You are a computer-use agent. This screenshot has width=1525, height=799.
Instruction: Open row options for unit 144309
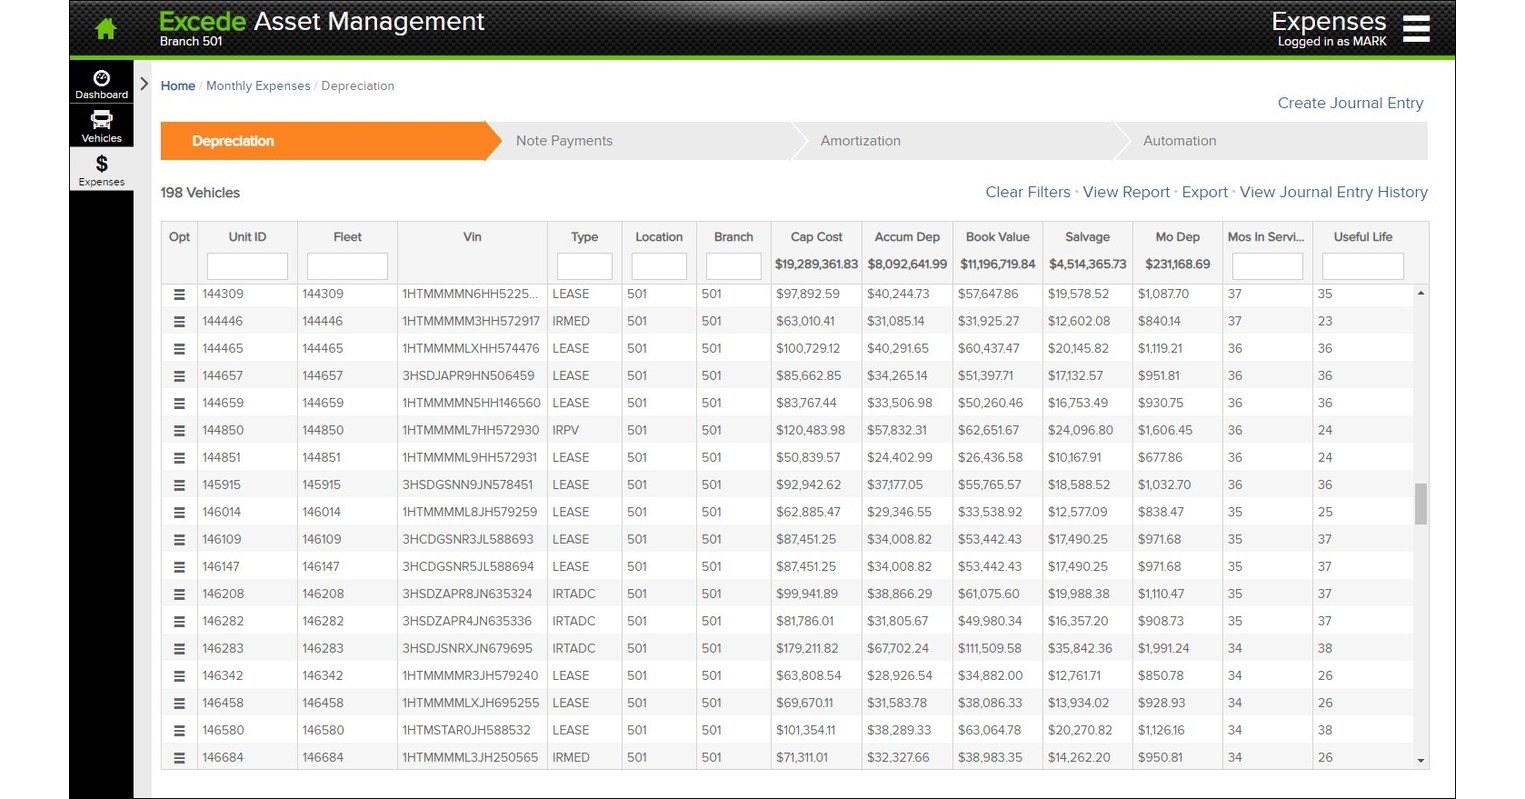(x=178, y=293)
